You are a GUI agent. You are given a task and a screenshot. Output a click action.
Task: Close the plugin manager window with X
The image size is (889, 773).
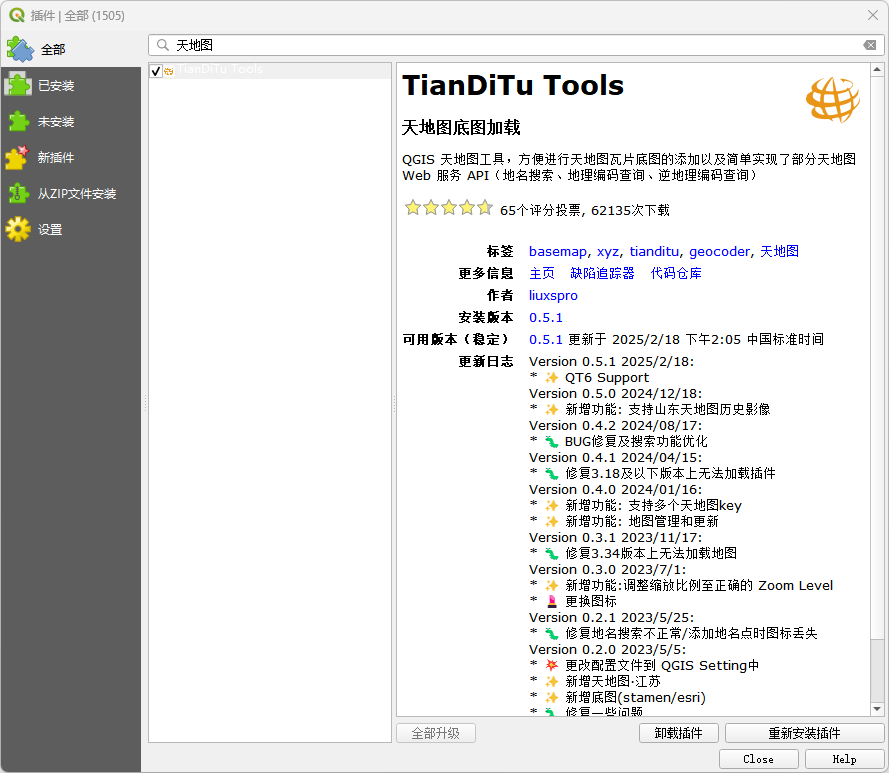[x=873, y=15]
